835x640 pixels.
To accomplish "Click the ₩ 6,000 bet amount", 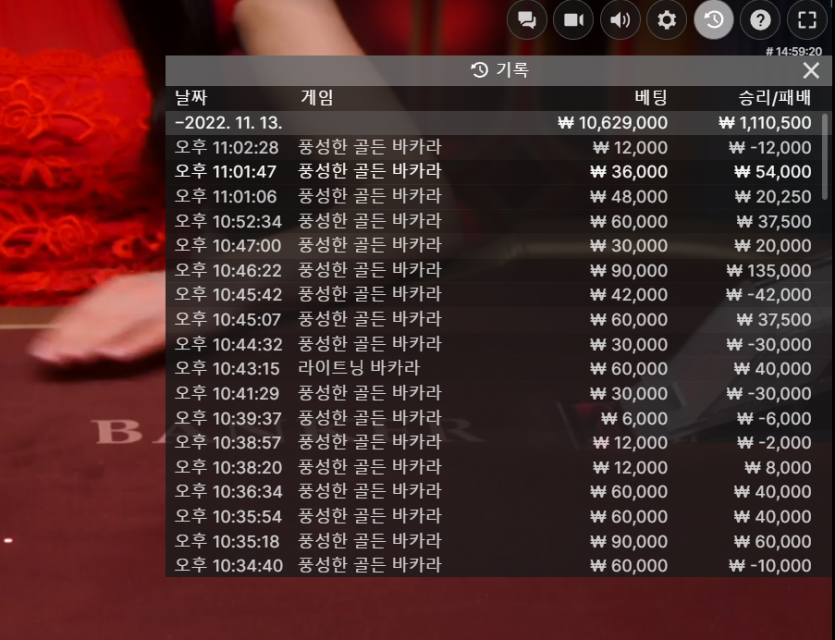I will [x=634, y=418].
